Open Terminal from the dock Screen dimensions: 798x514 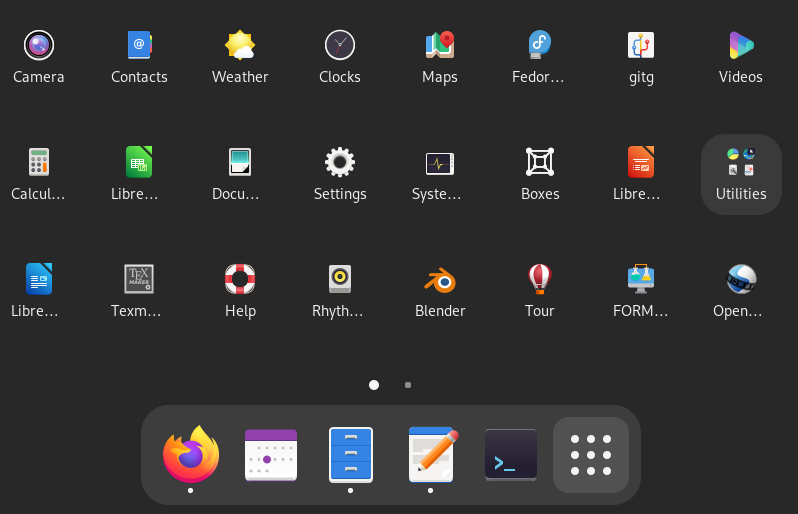tap(511, 455)
